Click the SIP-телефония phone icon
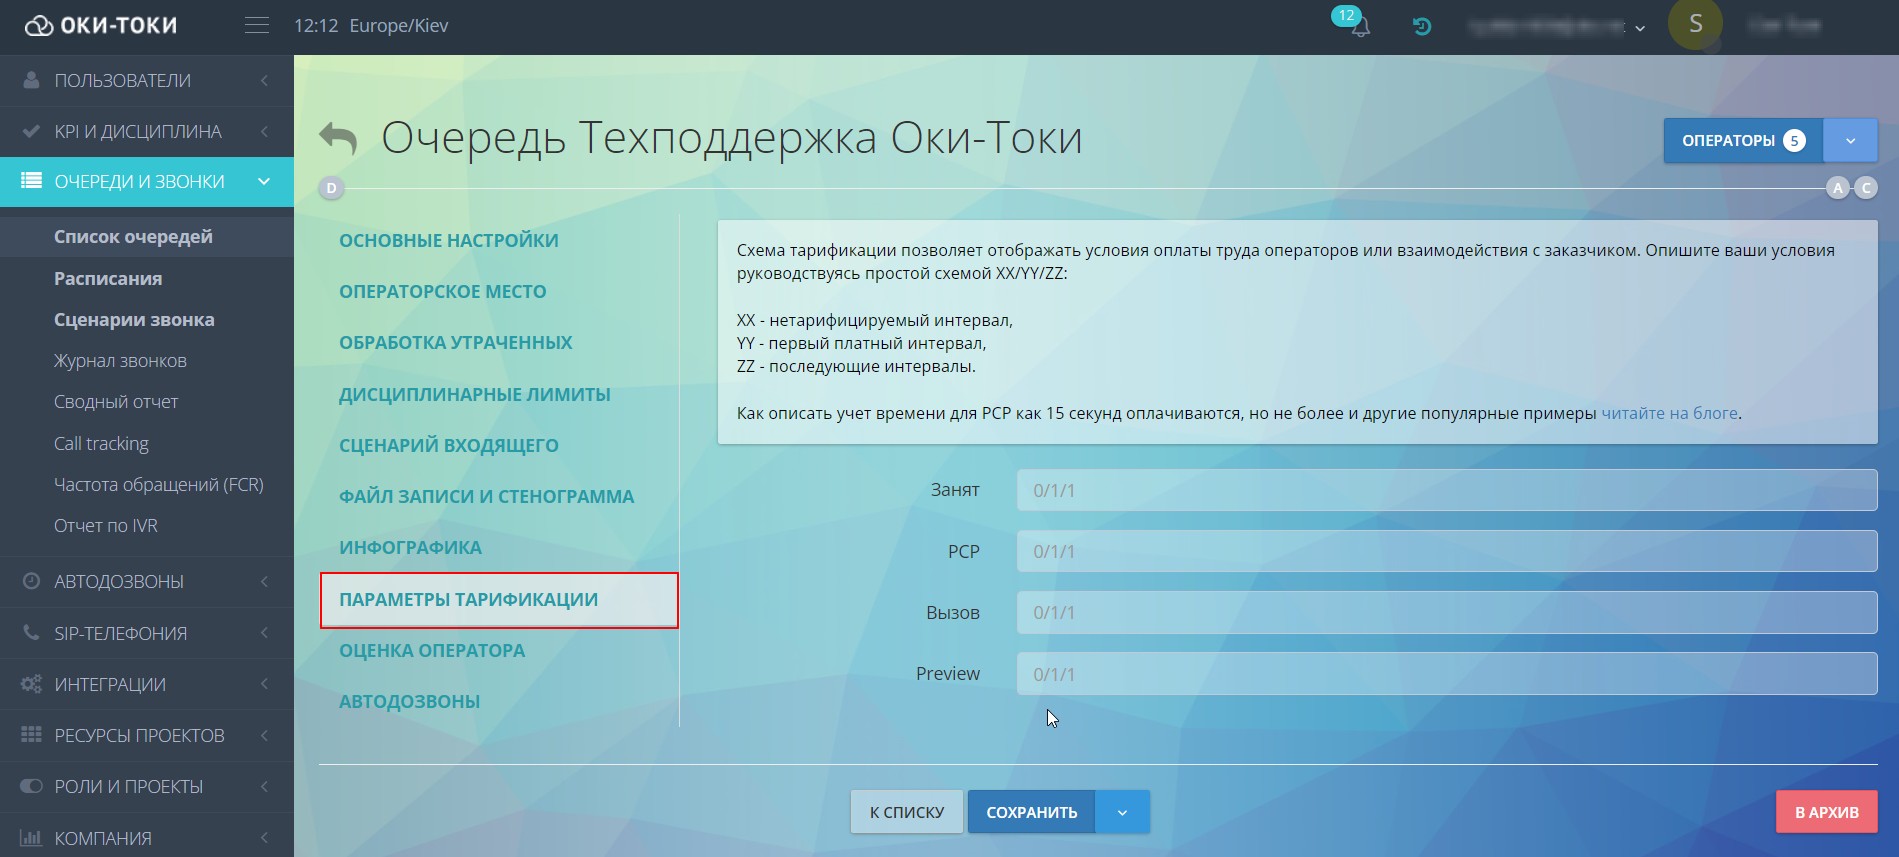This screenshot has width=1899, height=857. click(31, 633)
